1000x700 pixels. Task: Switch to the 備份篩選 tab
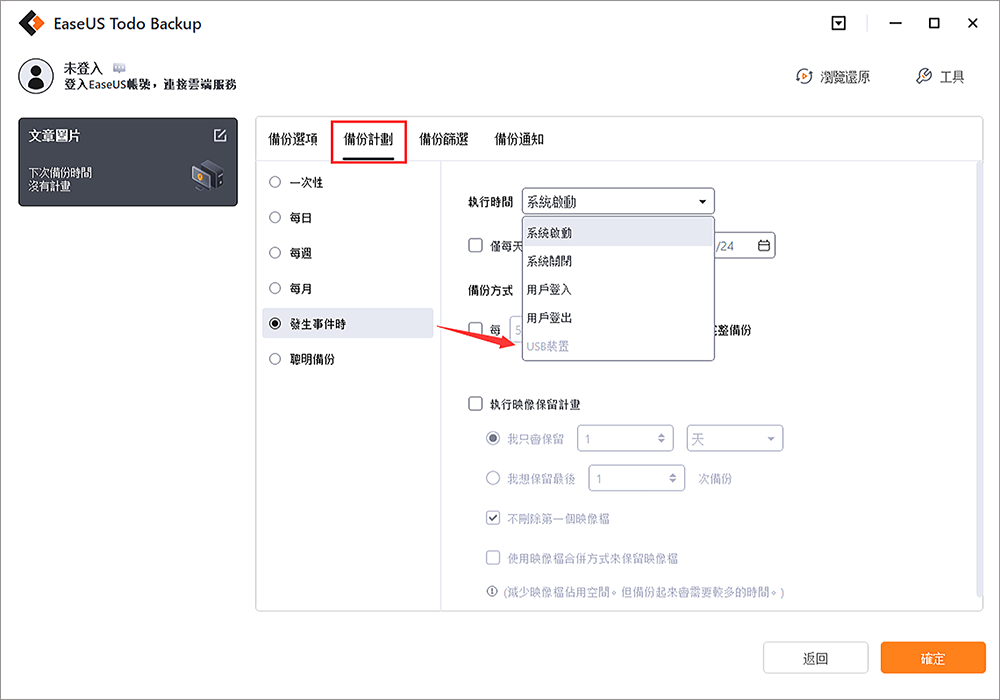click(x=444, y=139)
